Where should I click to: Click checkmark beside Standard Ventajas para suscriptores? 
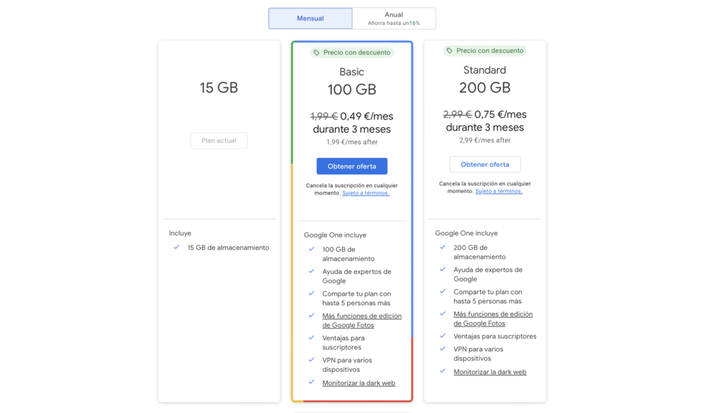point(442,336)
